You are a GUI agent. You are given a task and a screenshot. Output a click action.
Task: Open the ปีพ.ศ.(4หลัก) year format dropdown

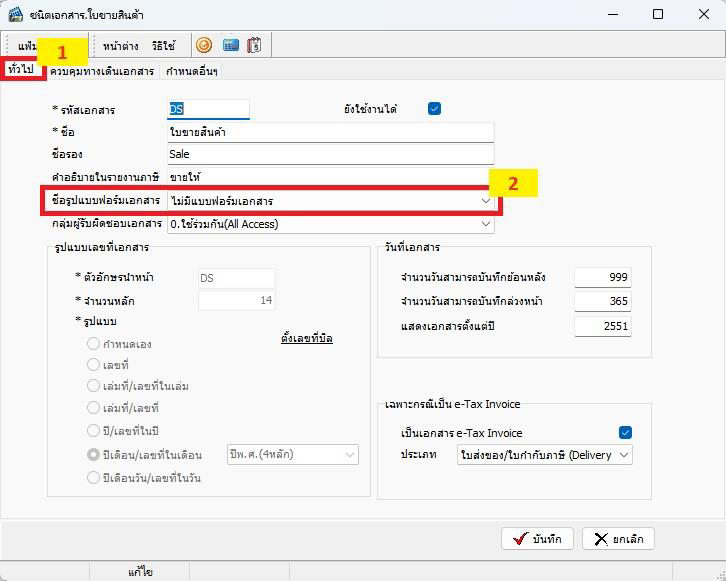tap(350, 455)
